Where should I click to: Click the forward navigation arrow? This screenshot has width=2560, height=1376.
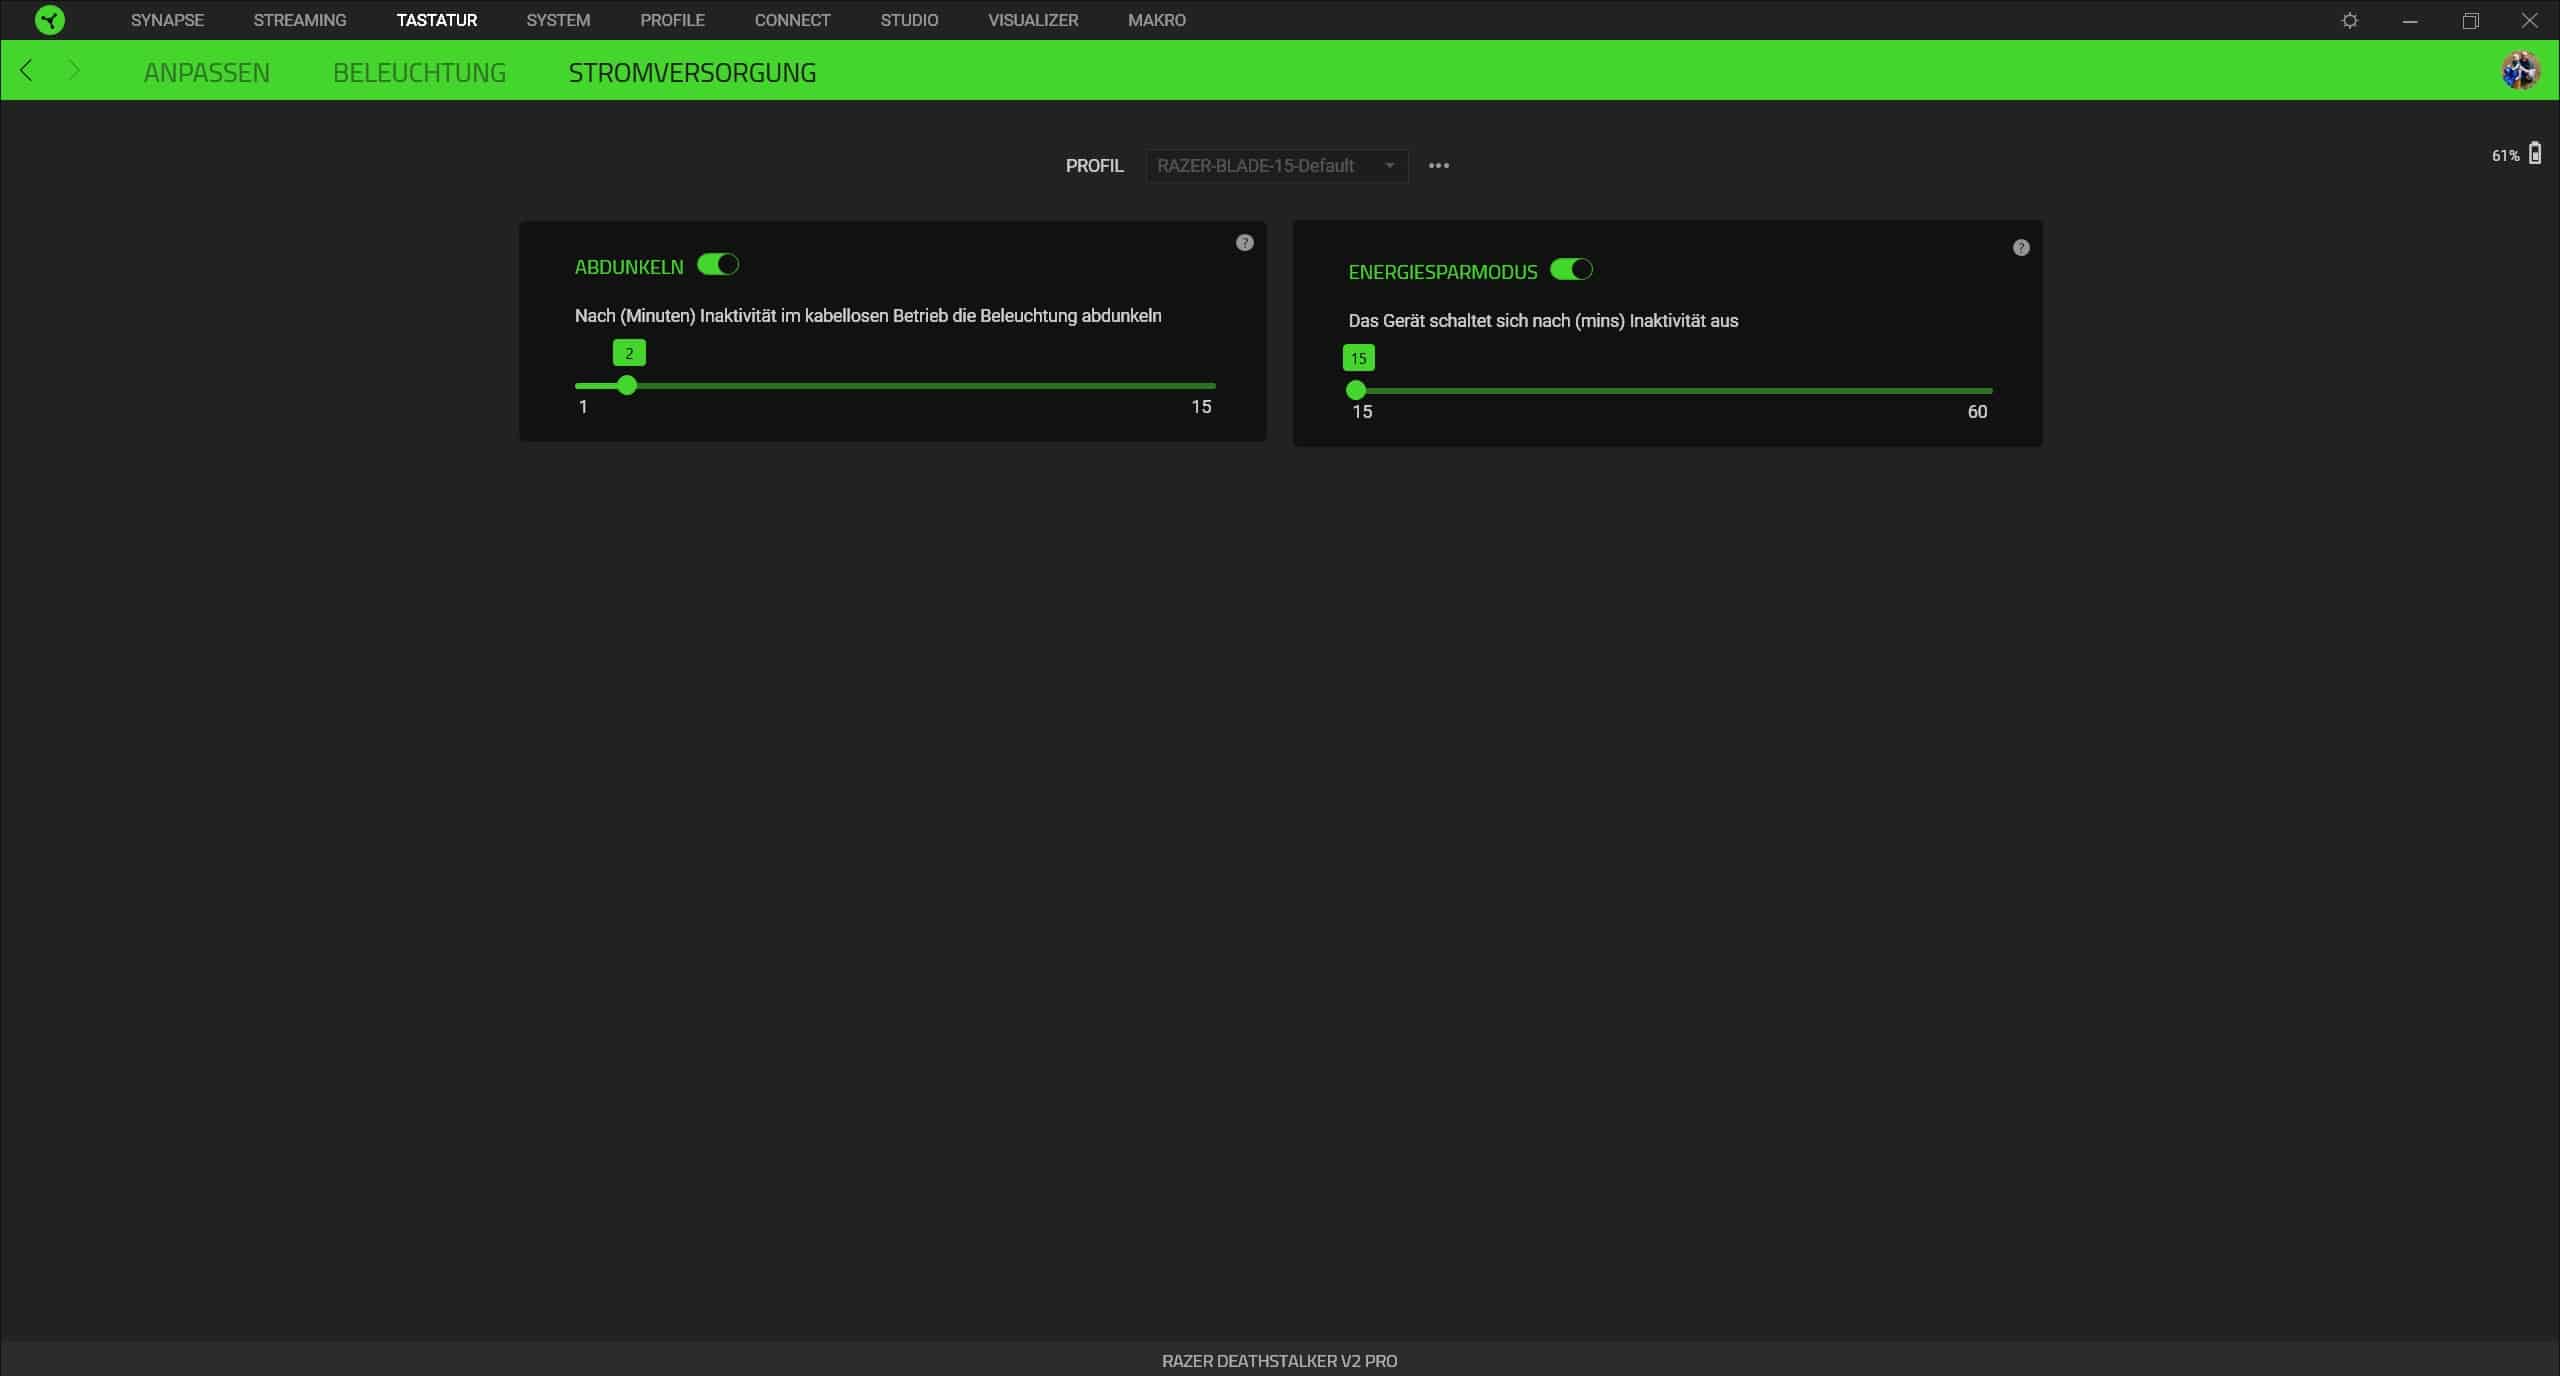[73, 71]
